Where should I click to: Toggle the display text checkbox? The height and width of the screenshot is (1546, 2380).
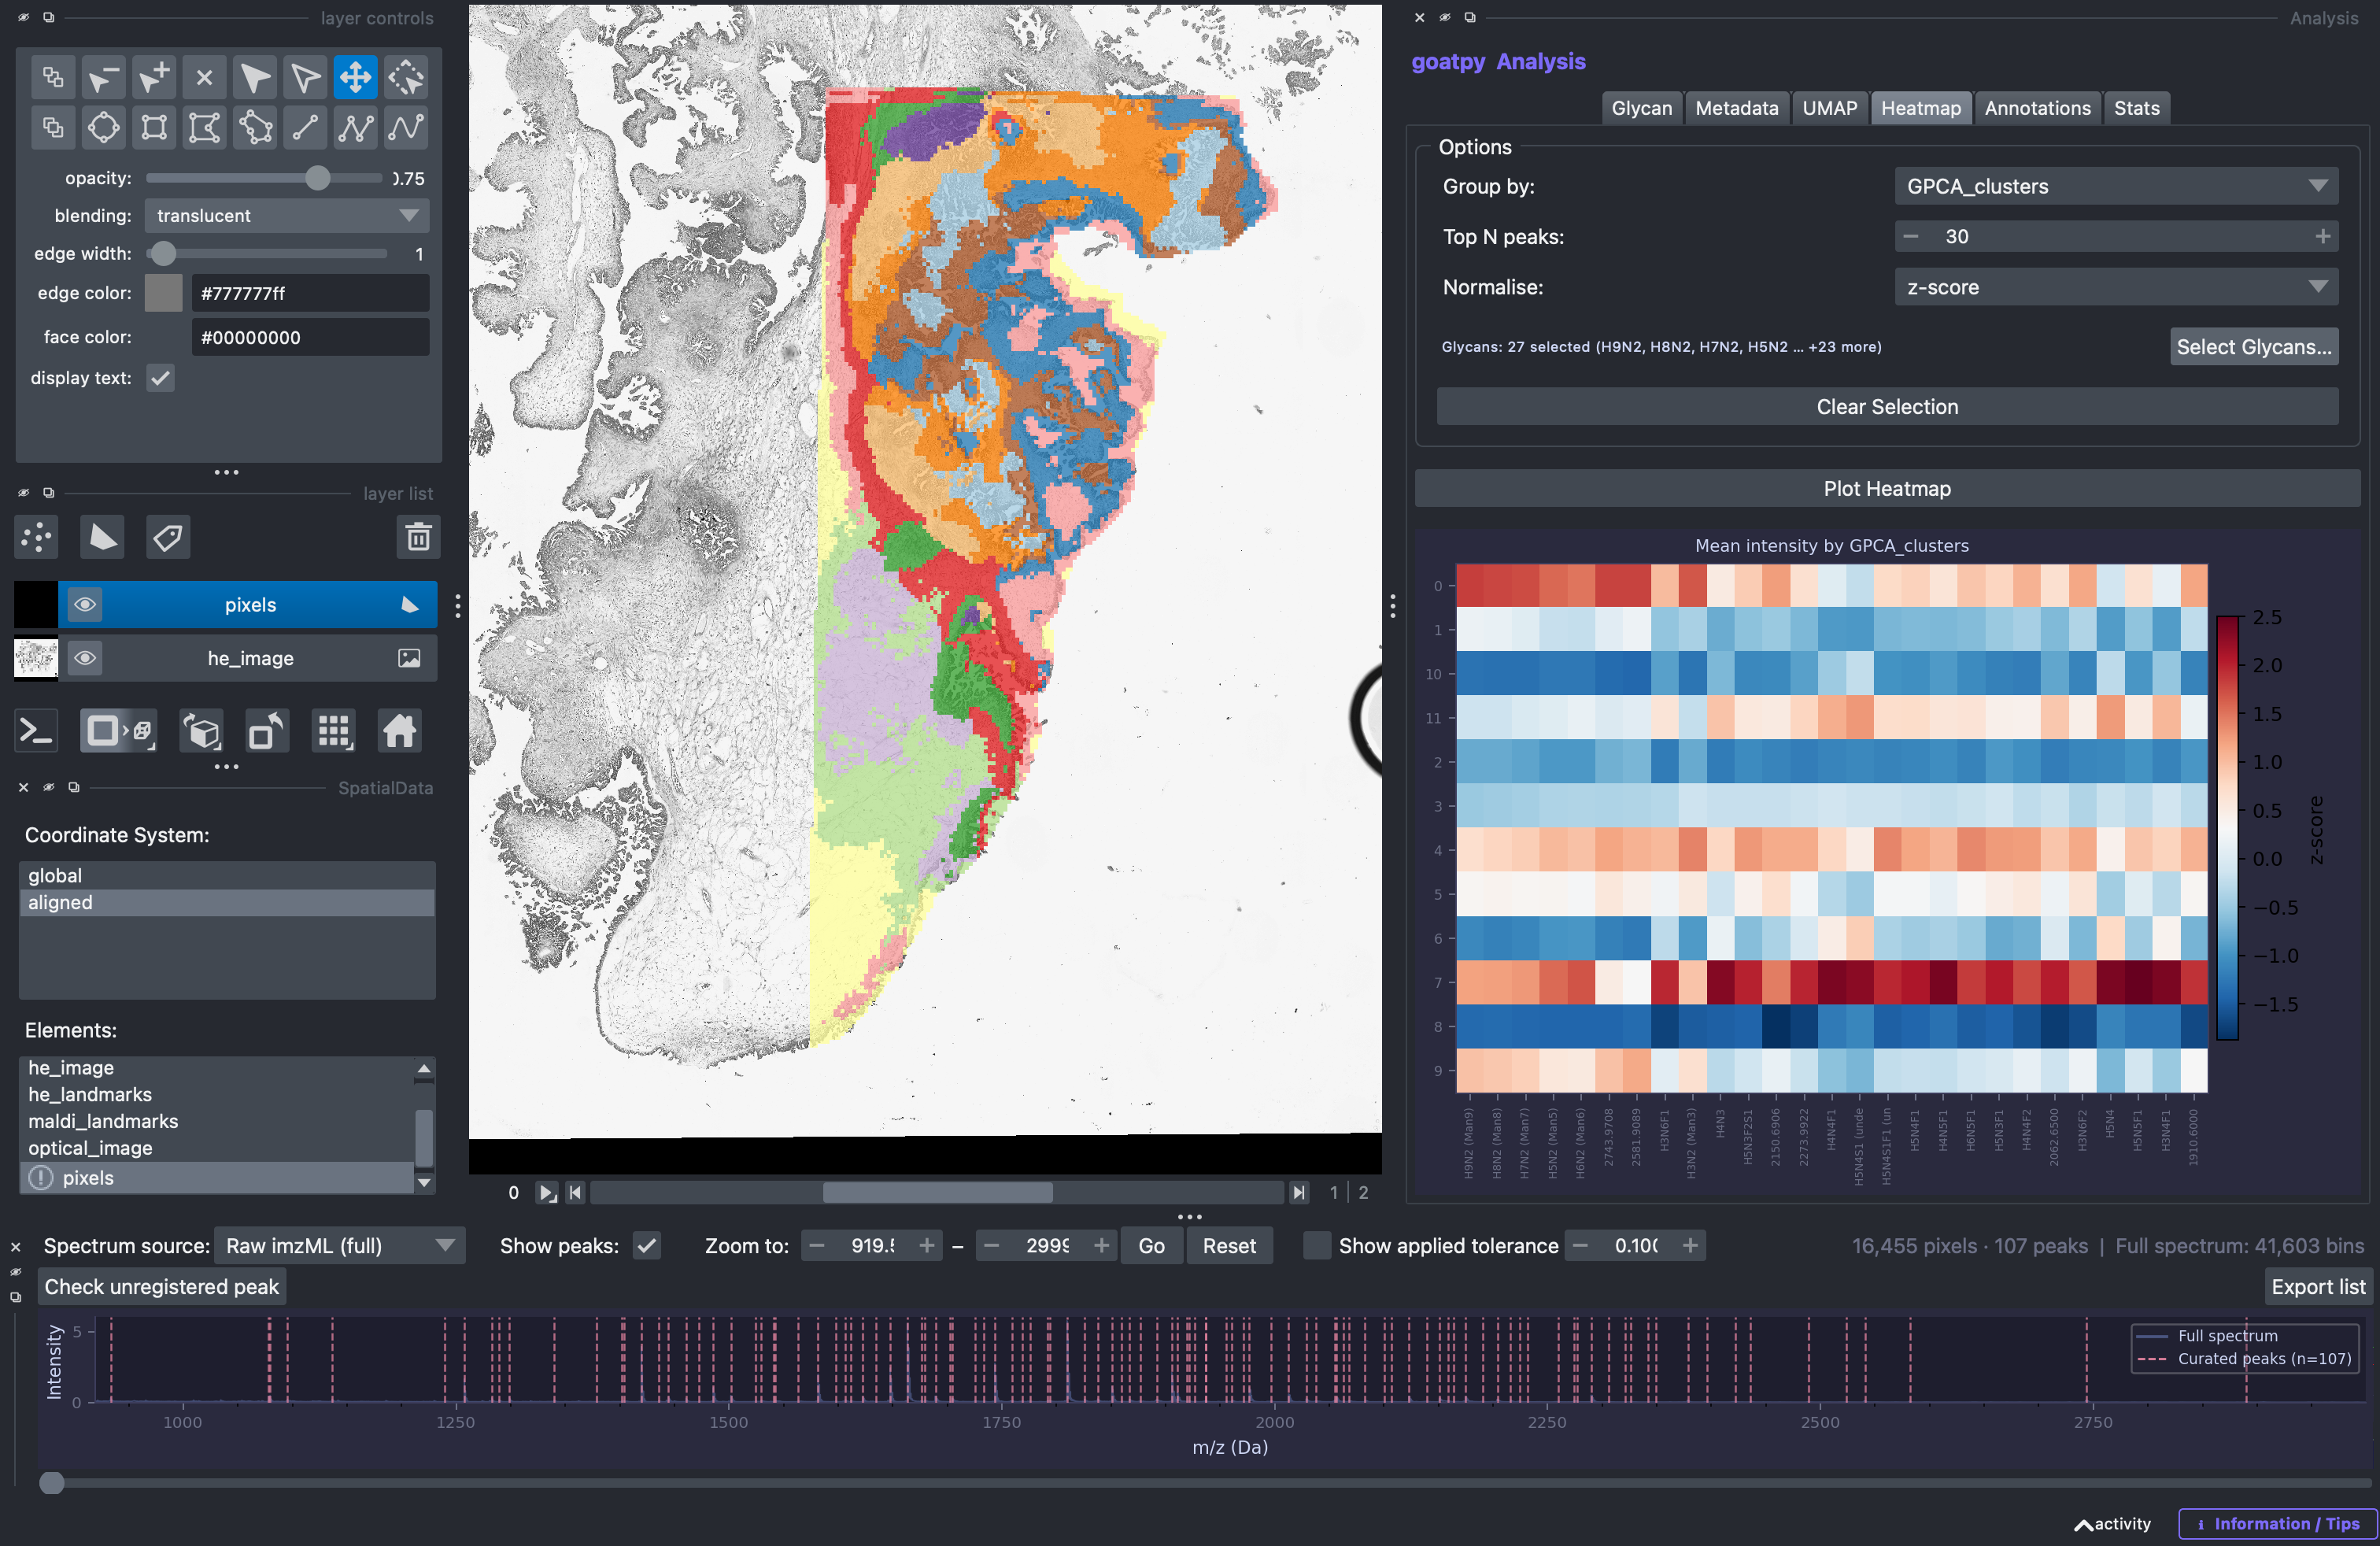tap(160, 378)
